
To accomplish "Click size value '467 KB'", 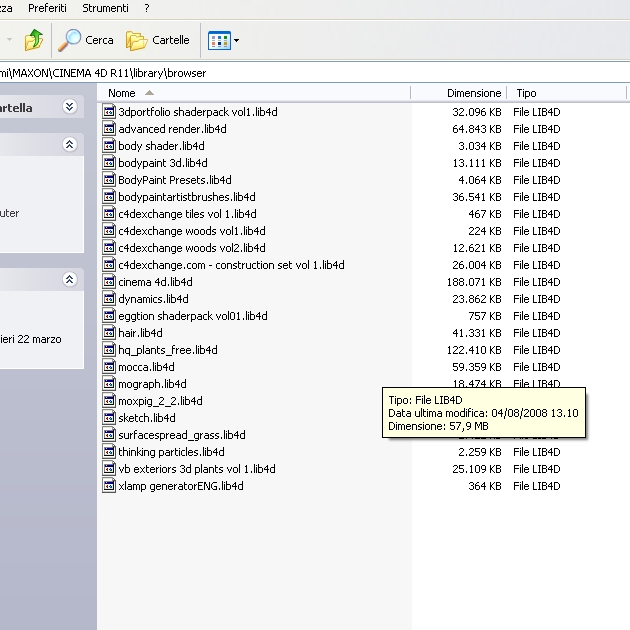I will 485,214.
